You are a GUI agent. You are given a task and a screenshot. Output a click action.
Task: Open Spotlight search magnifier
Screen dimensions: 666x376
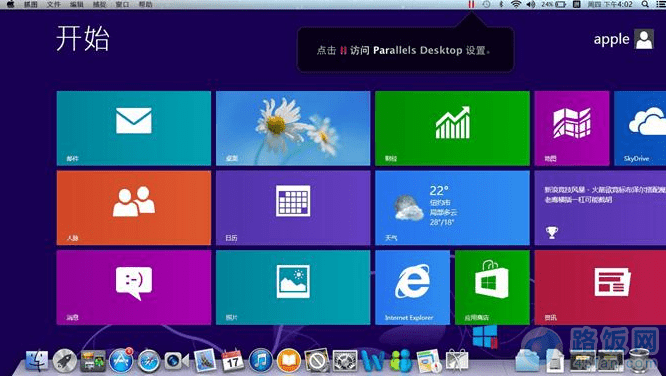645,4
